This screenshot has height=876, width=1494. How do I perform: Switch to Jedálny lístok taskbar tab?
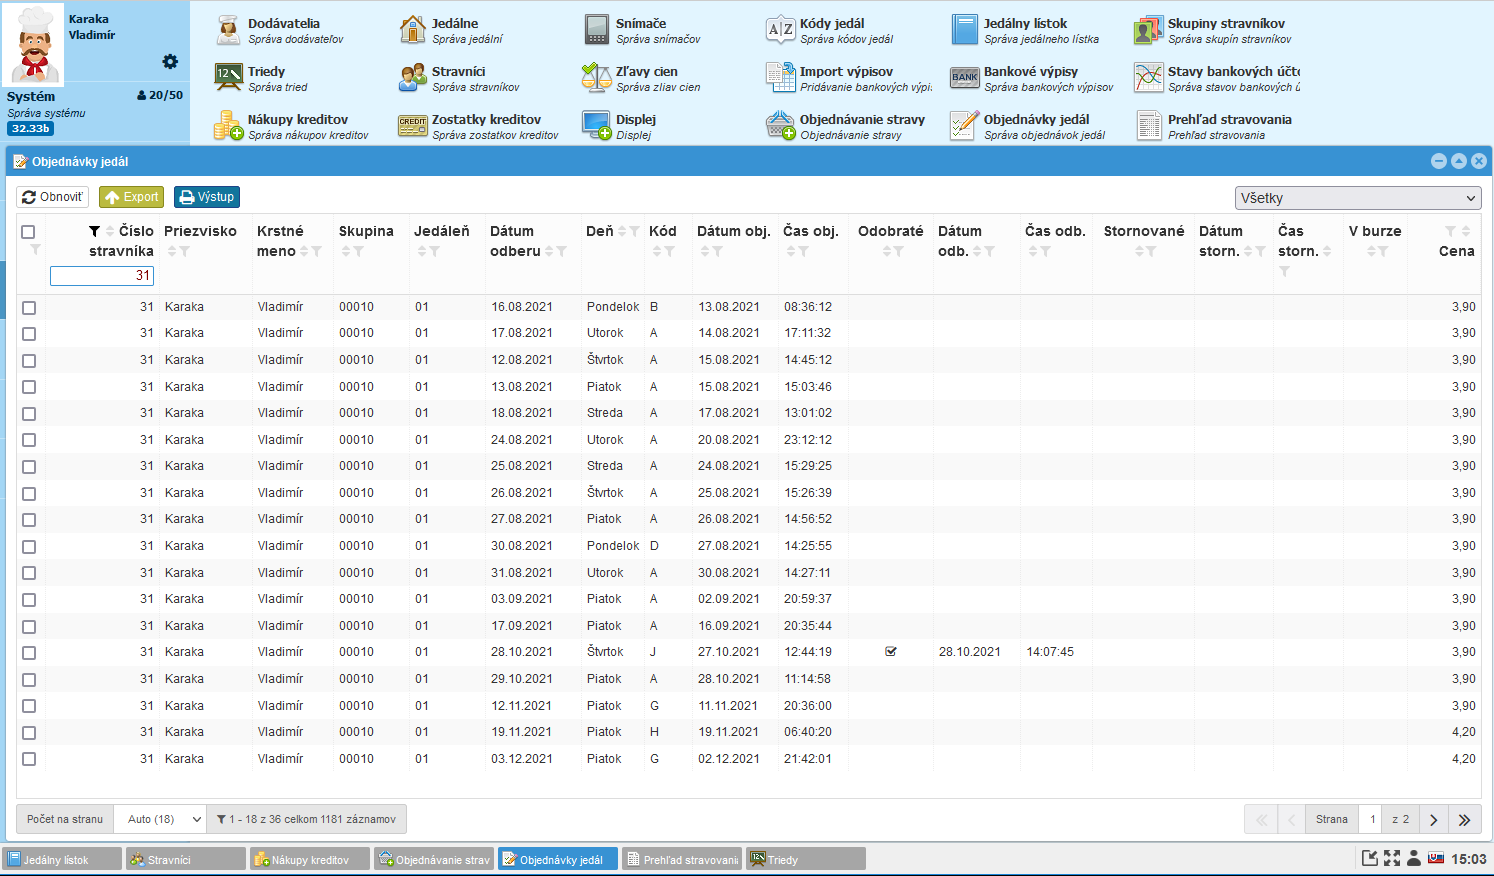[62, 859]
